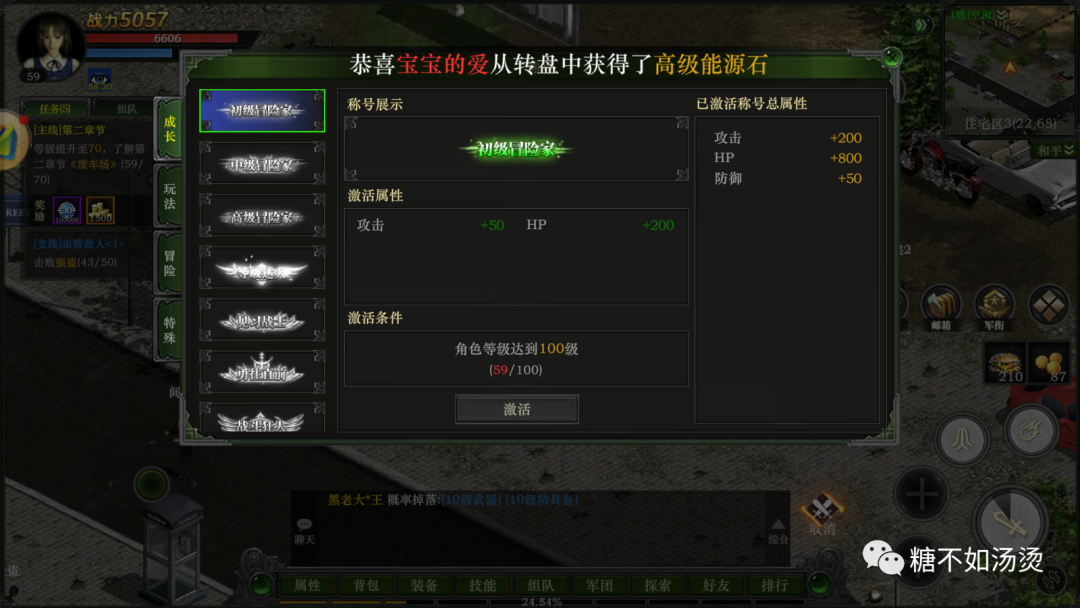Screen dimensions: 1080x608
Task: Tap the burger food item slot
Action: click(1006, 363)
